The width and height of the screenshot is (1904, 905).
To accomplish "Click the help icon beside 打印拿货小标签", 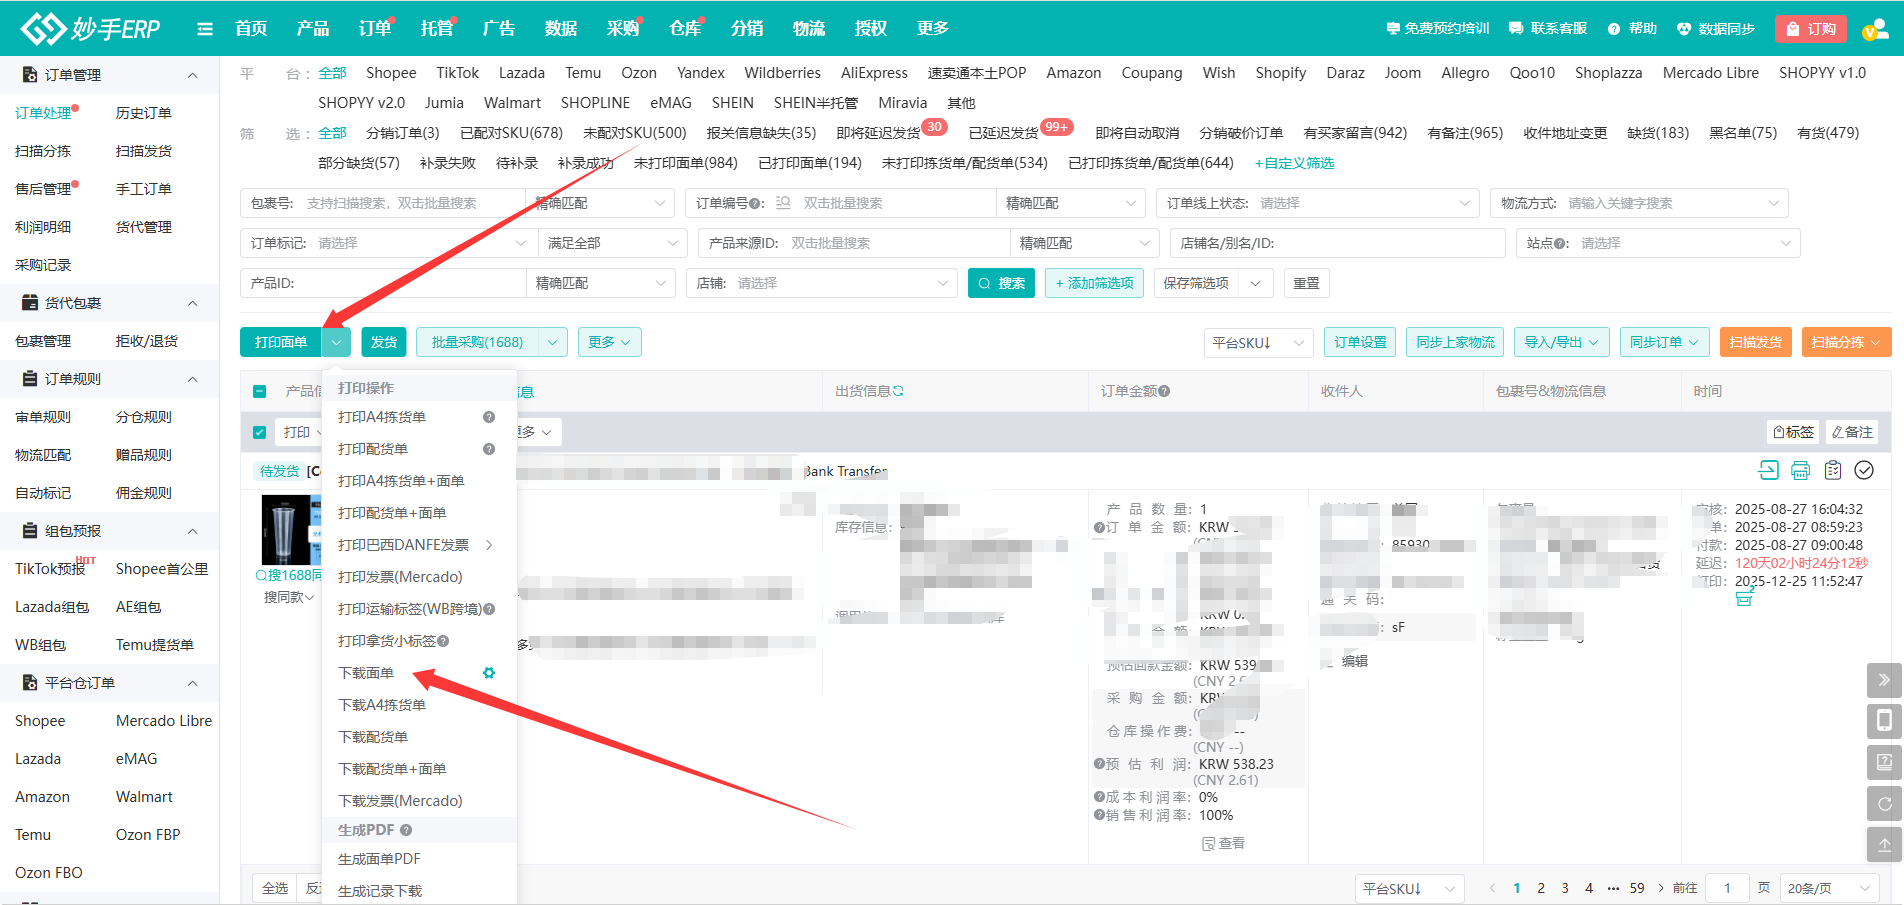I will coord(443,641).
